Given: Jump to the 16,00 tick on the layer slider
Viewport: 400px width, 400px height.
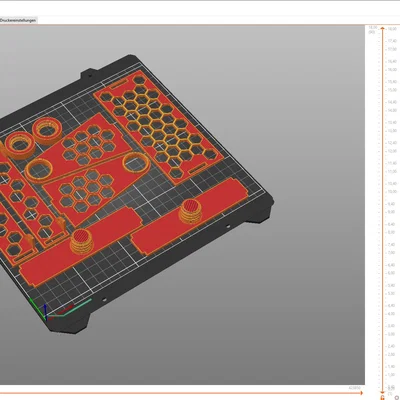Looking at the screenshot, I should point(391,70).
